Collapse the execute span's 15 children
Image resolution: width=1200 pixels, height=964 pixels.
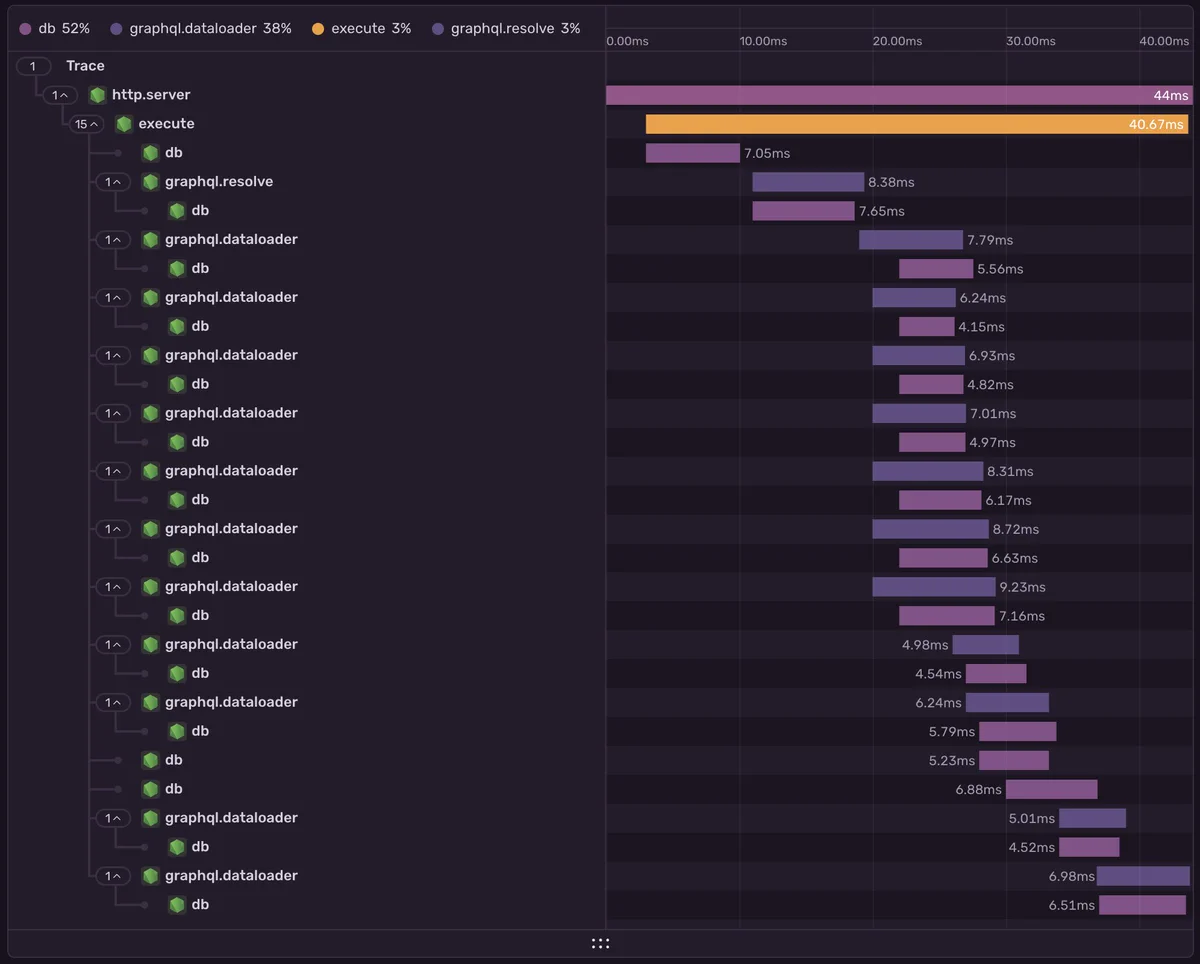point(87,124)
